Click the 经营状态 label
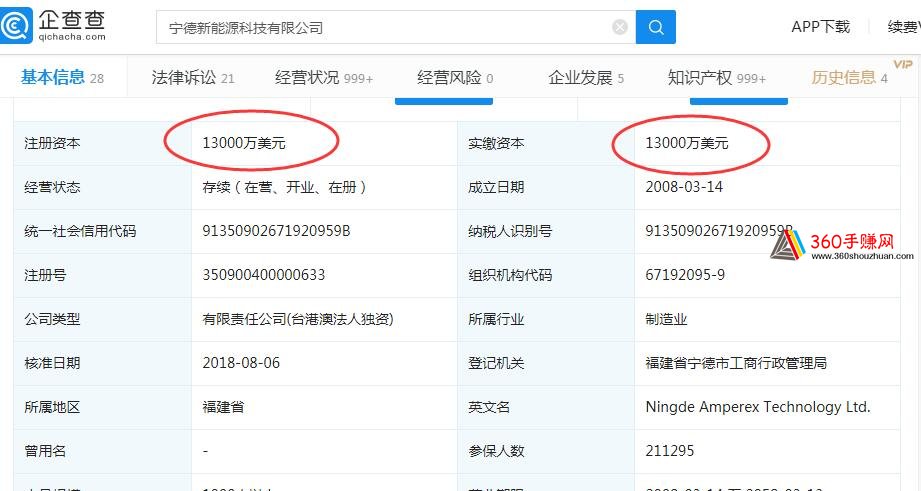Image resolution: width=921 pixels, height=491 pixels. click(52, 187)
